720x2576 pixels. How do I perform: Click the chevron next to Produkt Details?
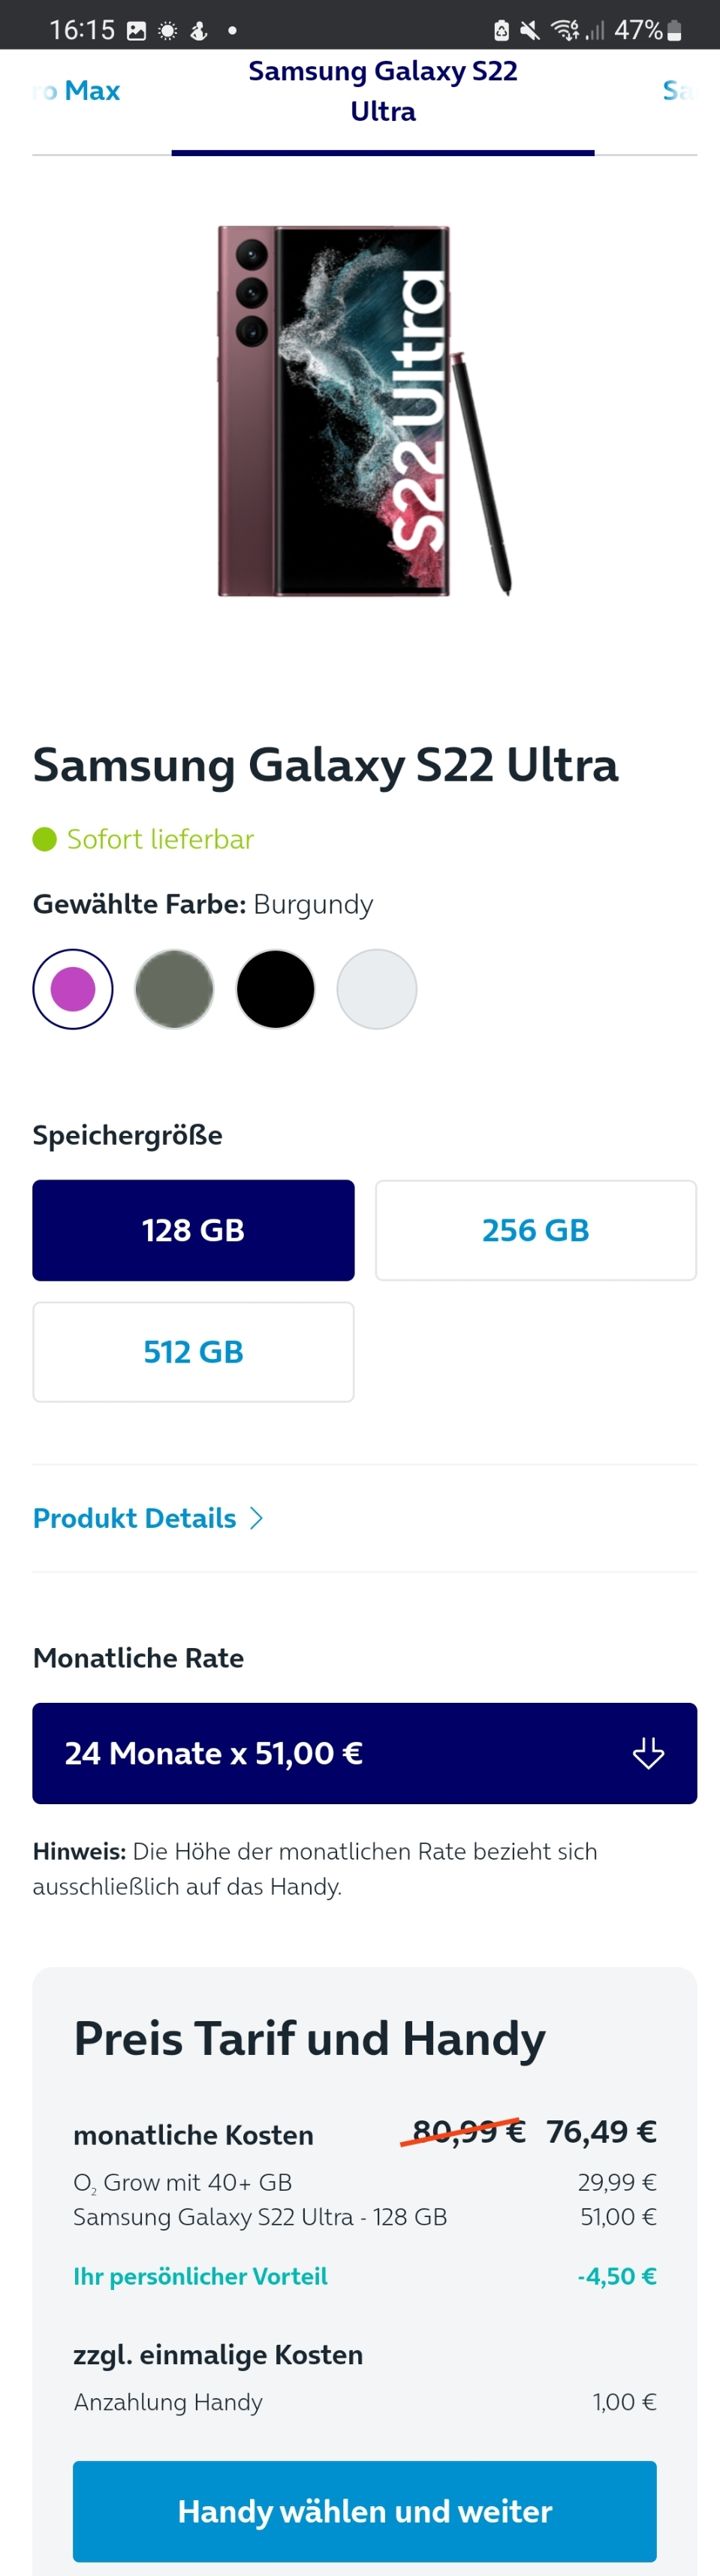click(257, 1518)
